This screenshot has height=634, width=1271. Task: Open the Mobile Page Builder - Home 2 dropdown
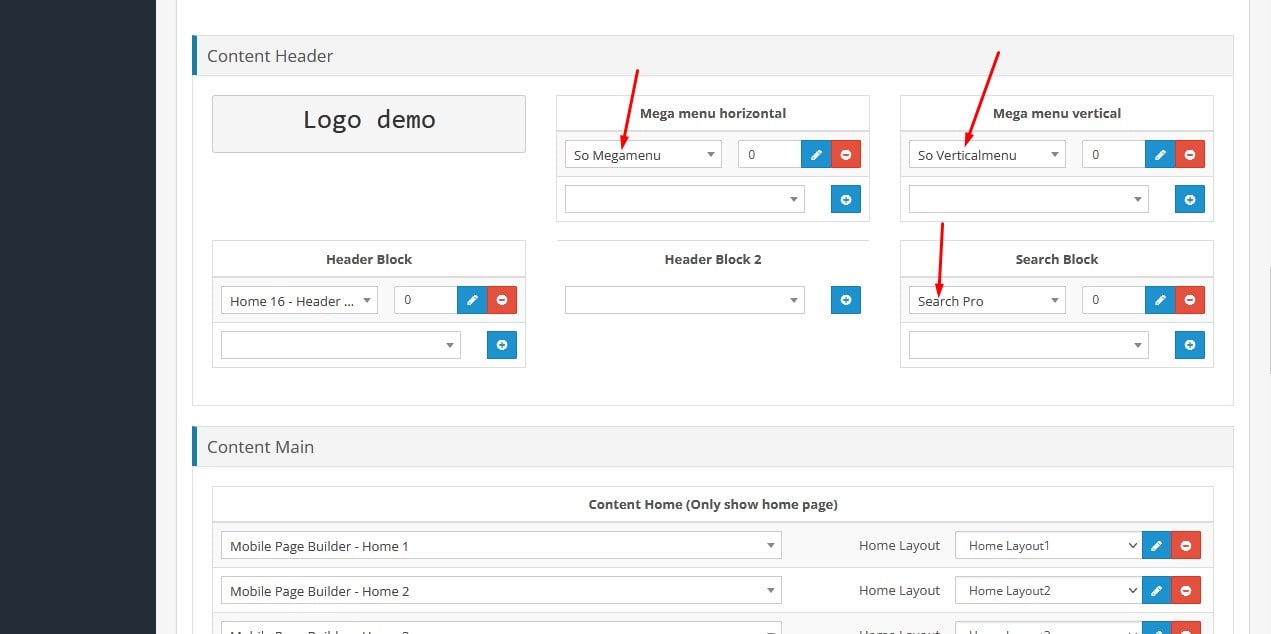(501, 591)
